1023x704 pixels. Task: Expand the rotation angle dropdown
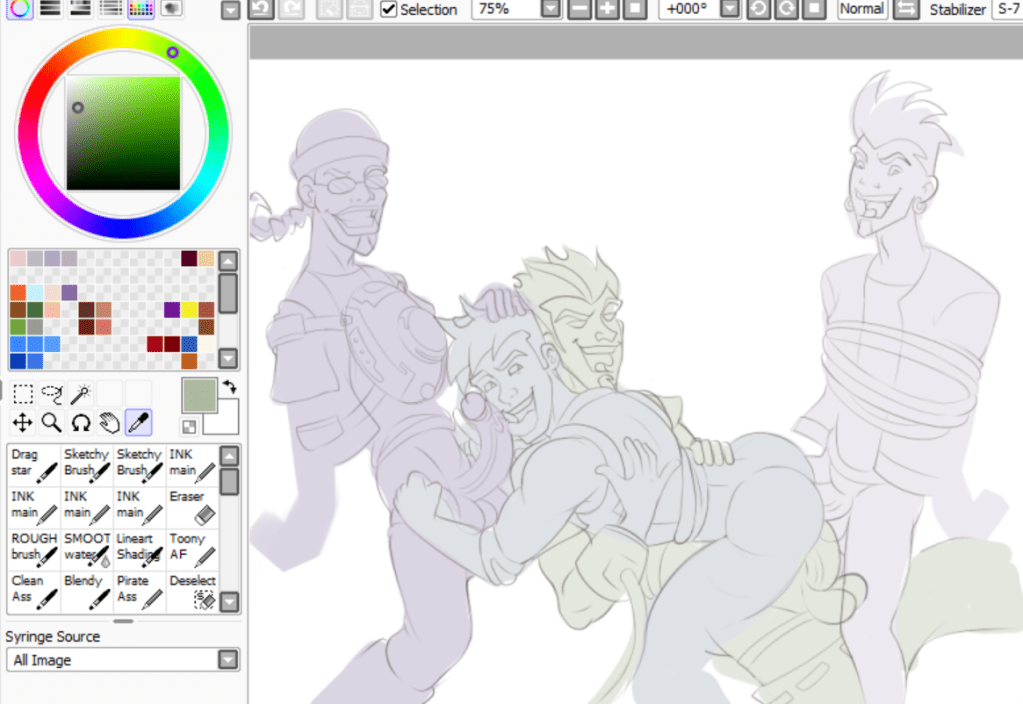pyautogui.click(x=730, y=9)
